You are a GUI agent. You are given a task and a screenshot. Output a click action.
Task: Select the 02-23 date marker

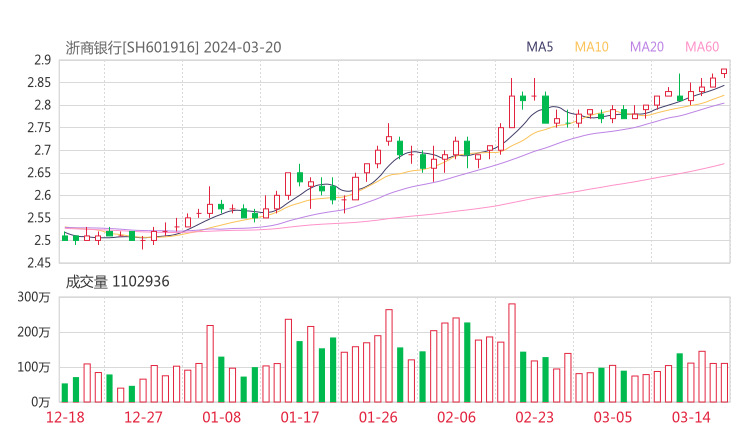pyautogui.click(x=535, y=416)
